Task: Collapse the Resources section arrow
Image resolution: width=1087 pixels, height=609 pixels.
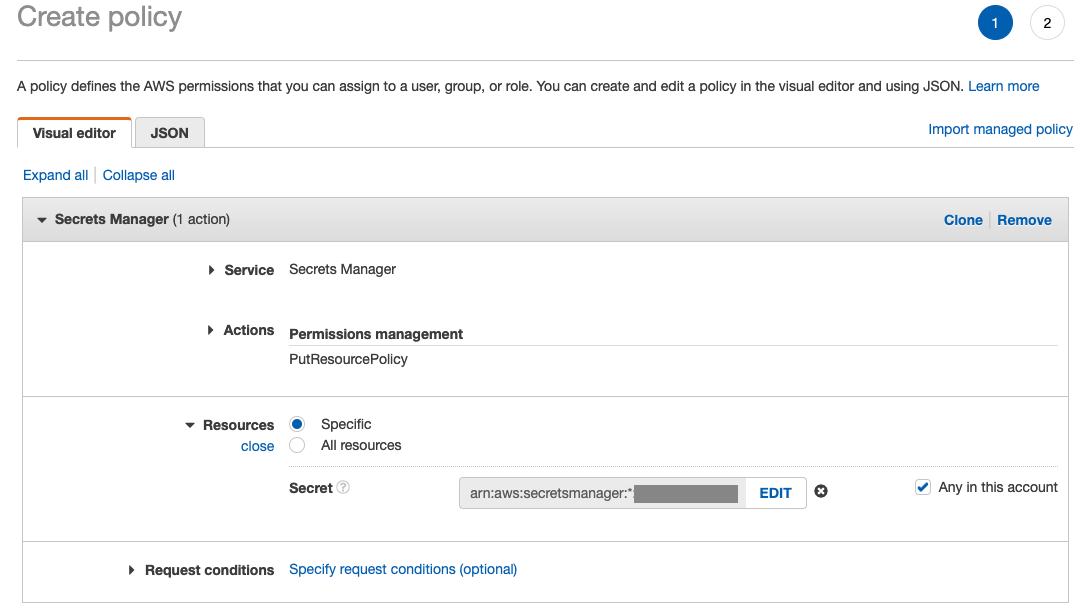Action: click(190, 425)
